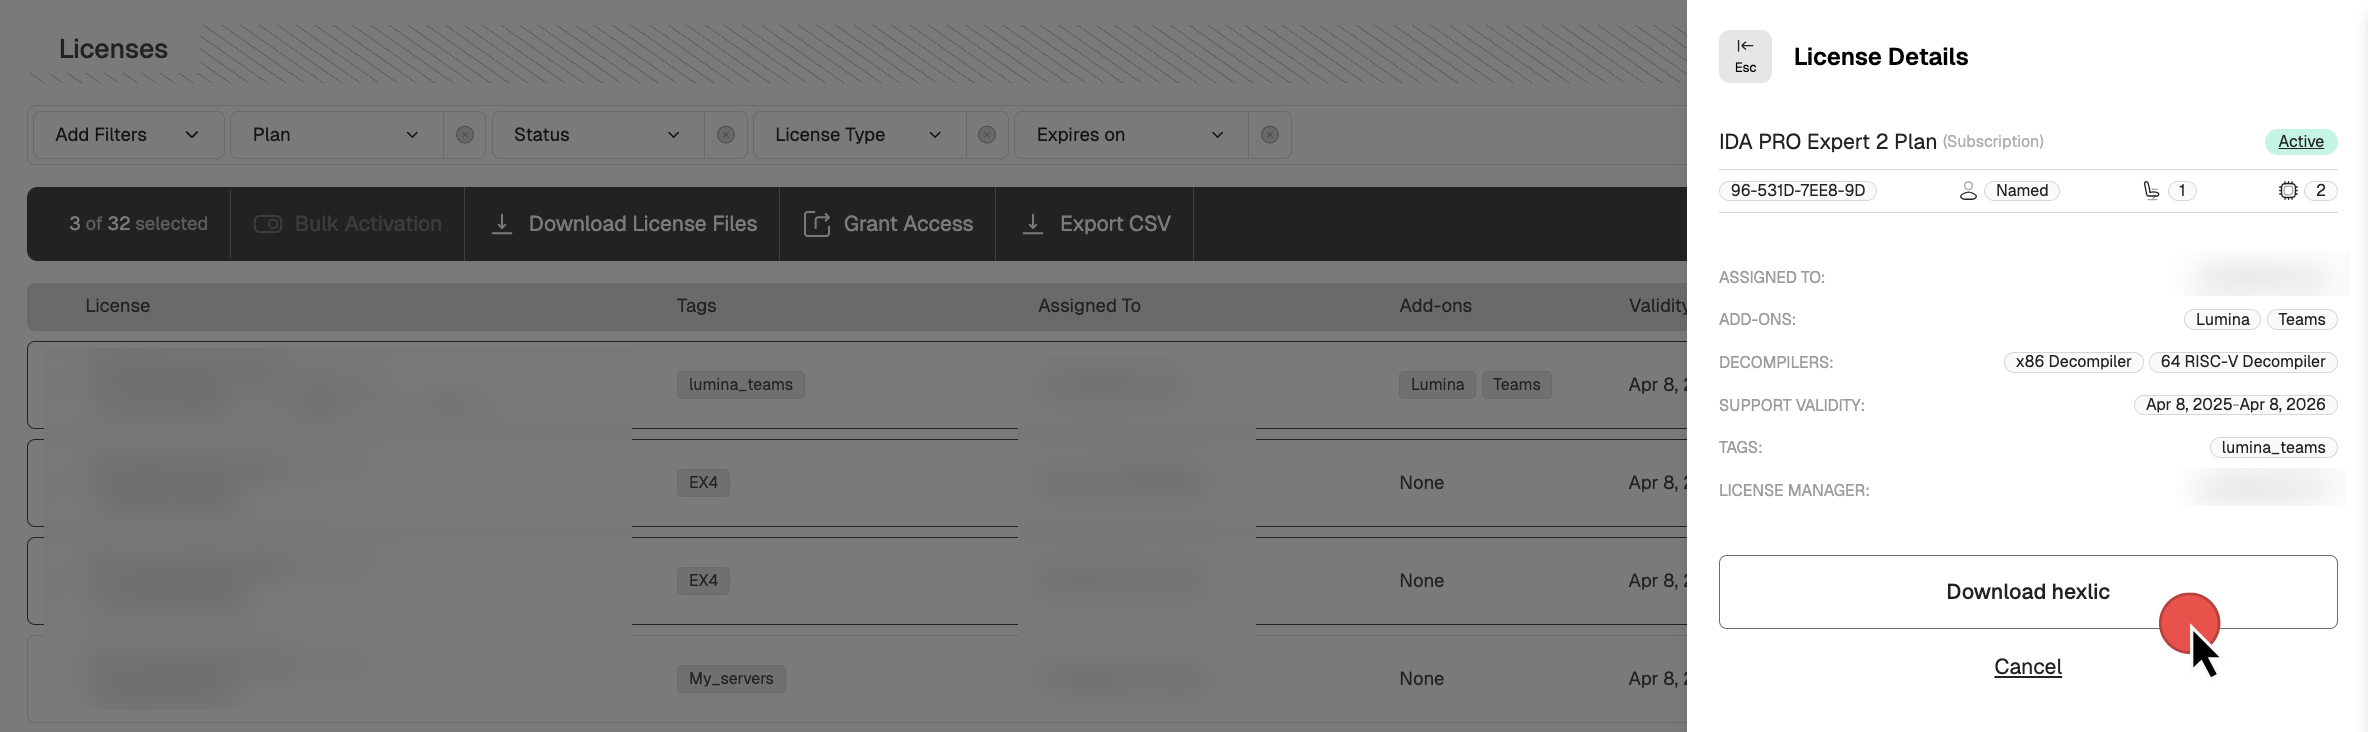Remove the Expires on filter x icon
The height and width of the screenshot is (732, 2368).
tap(1270, 135)
